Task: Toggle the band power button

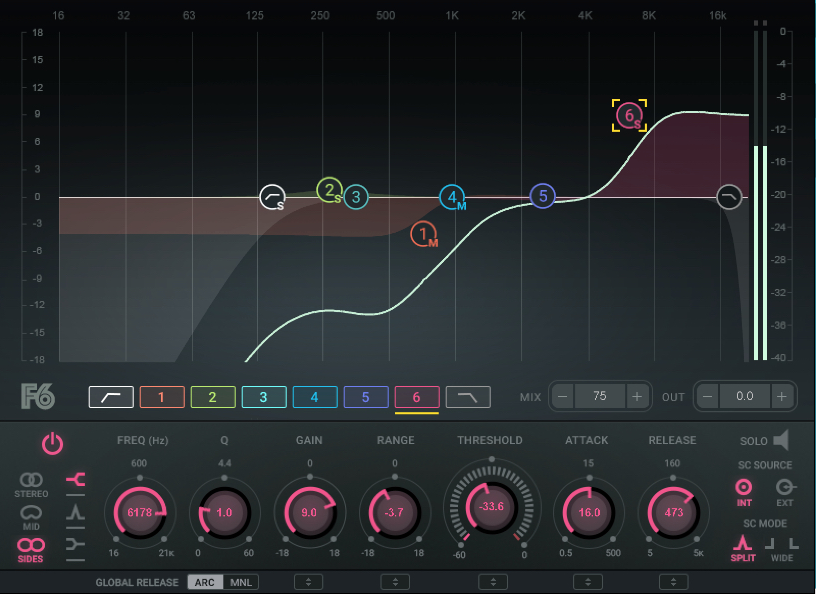Action: [x=52, y=443]
